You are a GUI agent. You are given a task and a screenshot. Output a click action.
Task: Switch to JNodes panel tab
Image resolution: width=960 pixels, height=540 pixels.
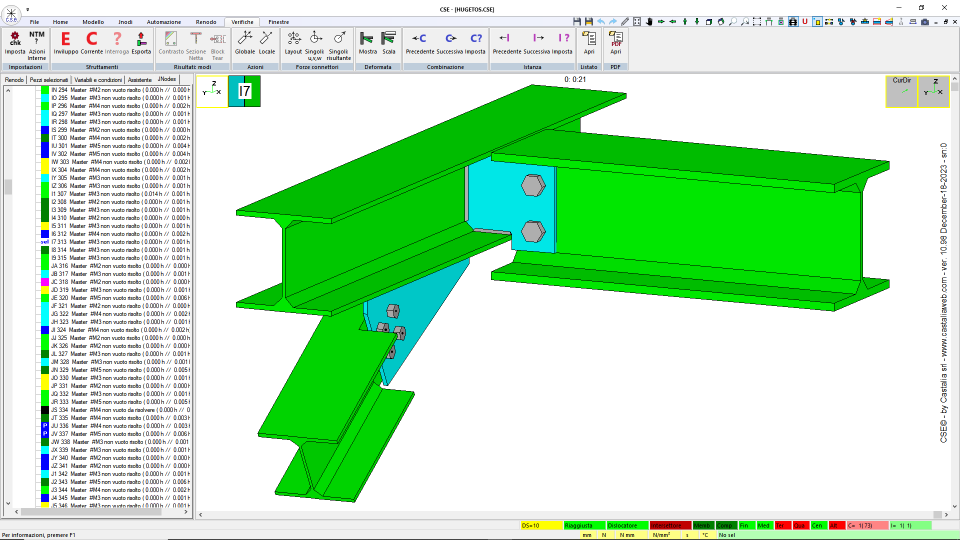[167, 79]
